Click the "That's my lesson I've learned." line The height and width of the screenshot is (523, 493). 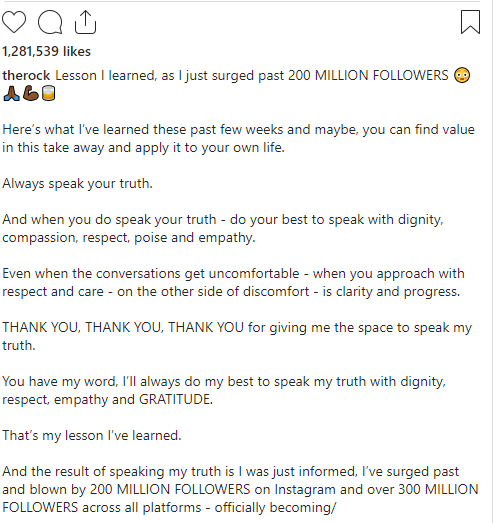(x=92, y=436)
